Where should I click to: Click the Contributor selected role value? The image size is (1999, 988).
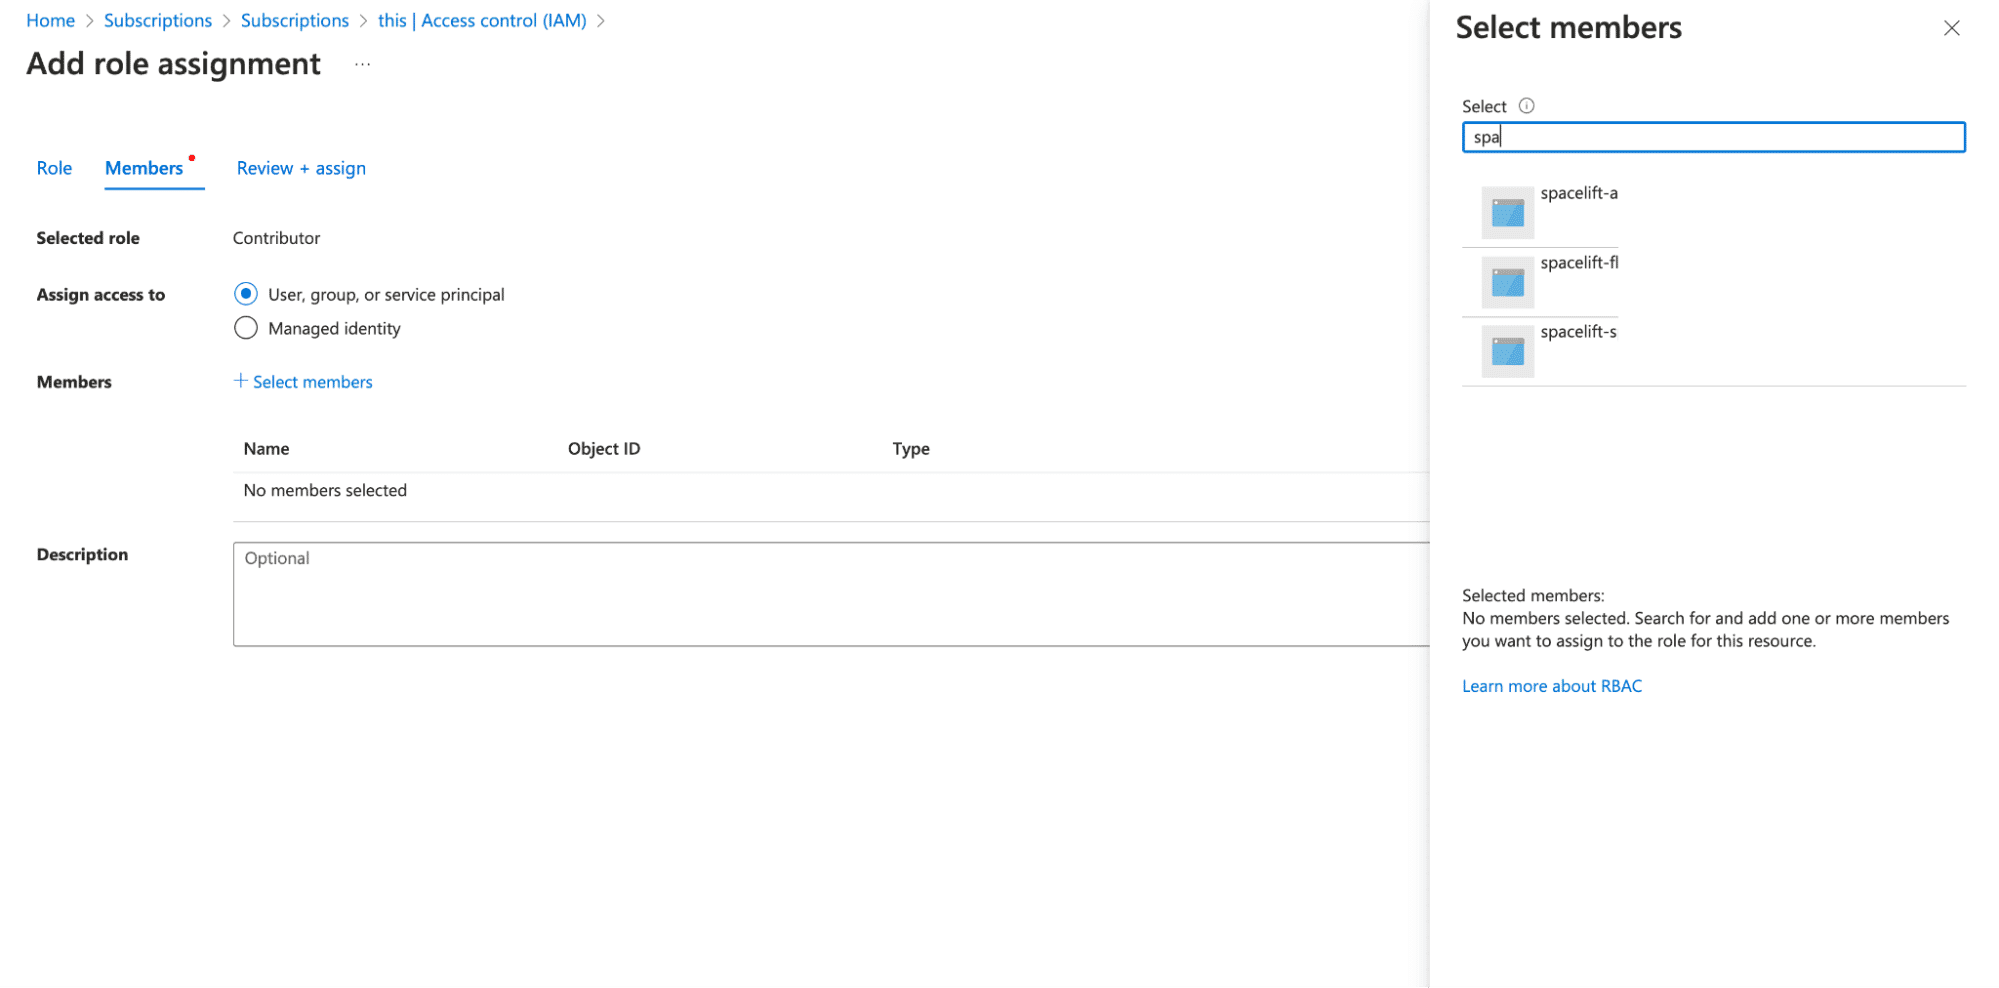(x=276, y=238)
